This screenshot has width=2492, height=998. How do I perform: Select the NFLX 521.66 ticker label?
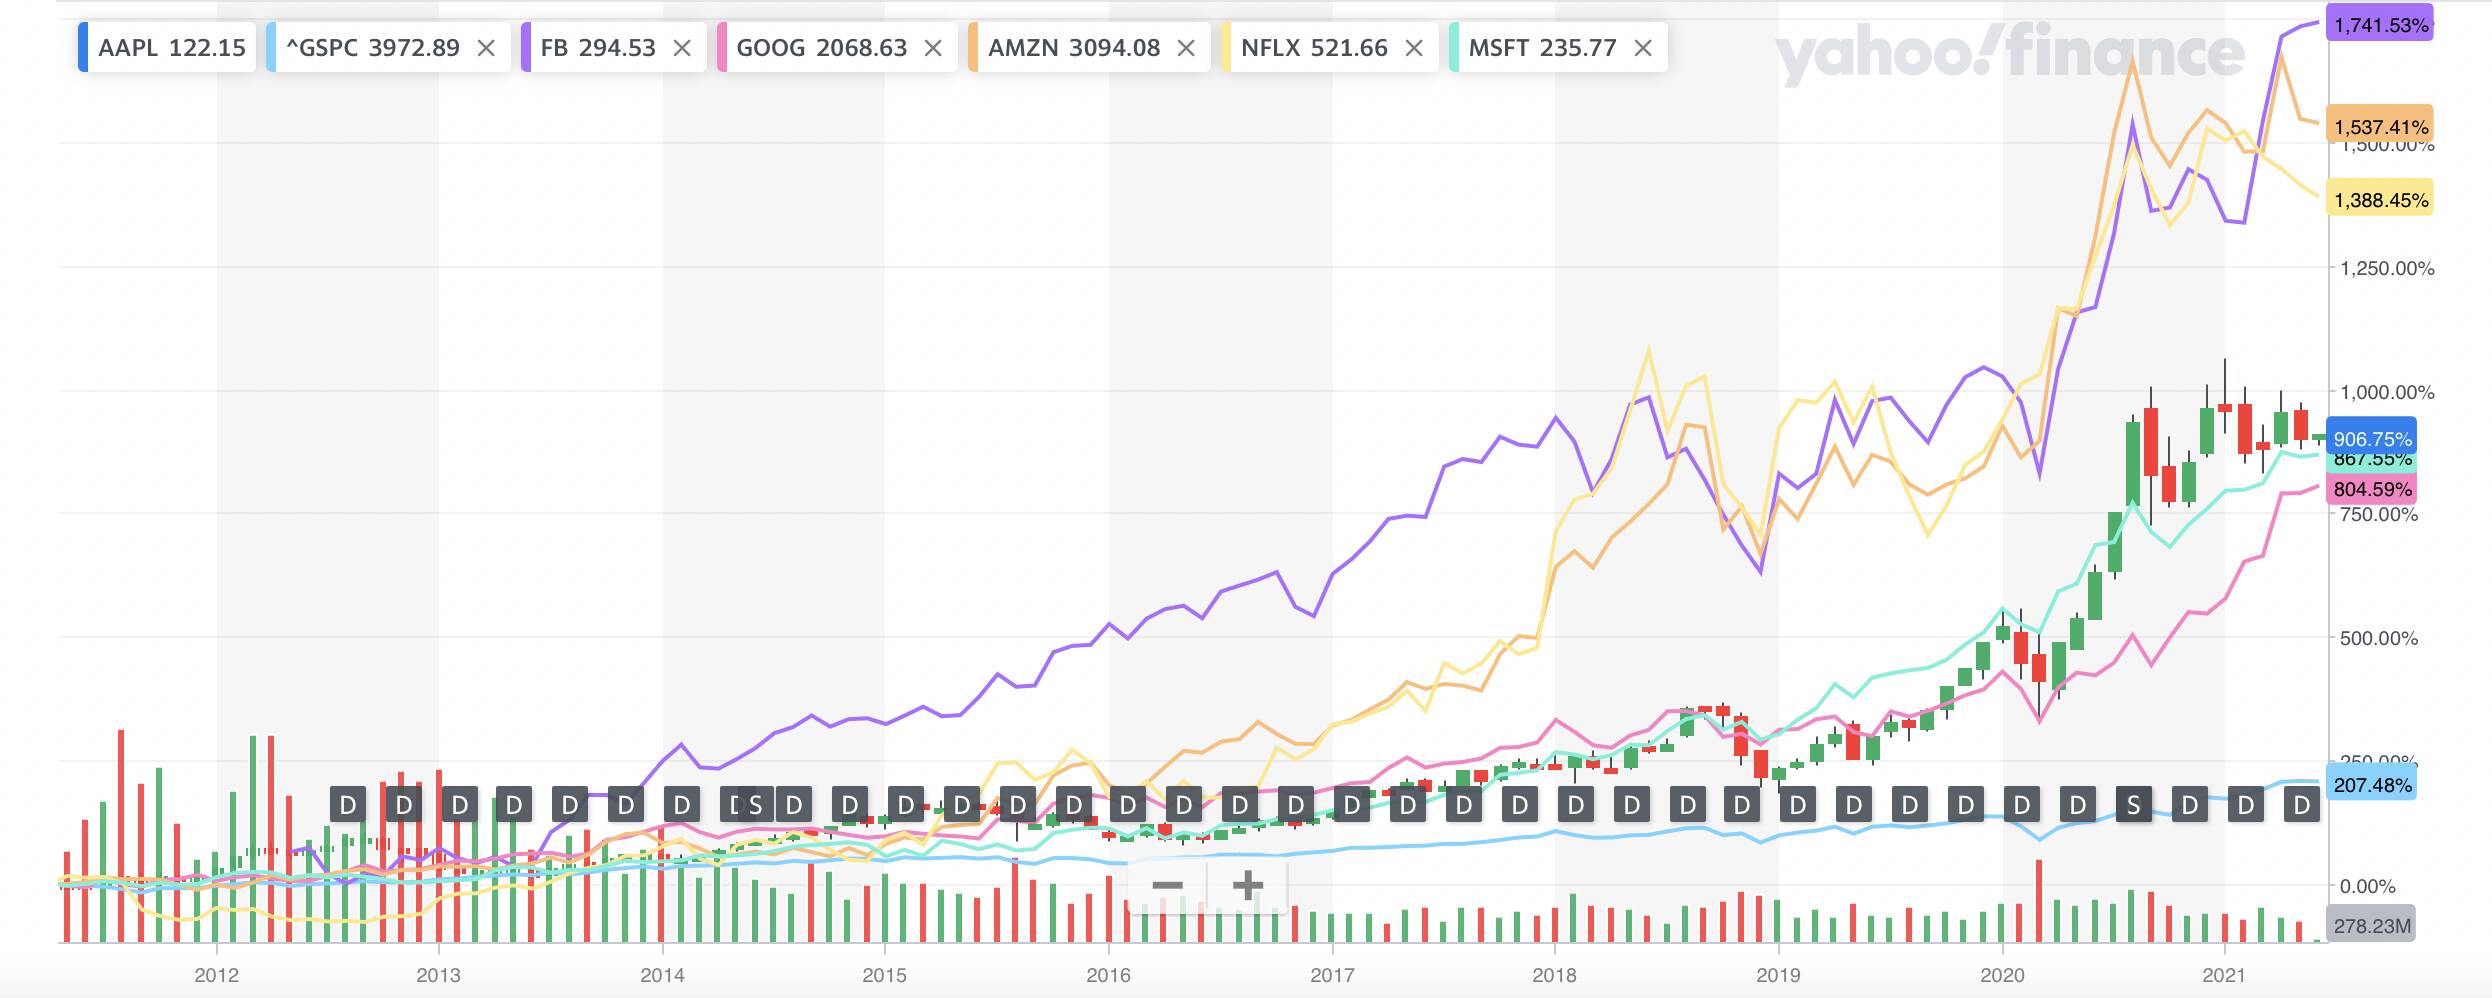[x=1314, y=48]
